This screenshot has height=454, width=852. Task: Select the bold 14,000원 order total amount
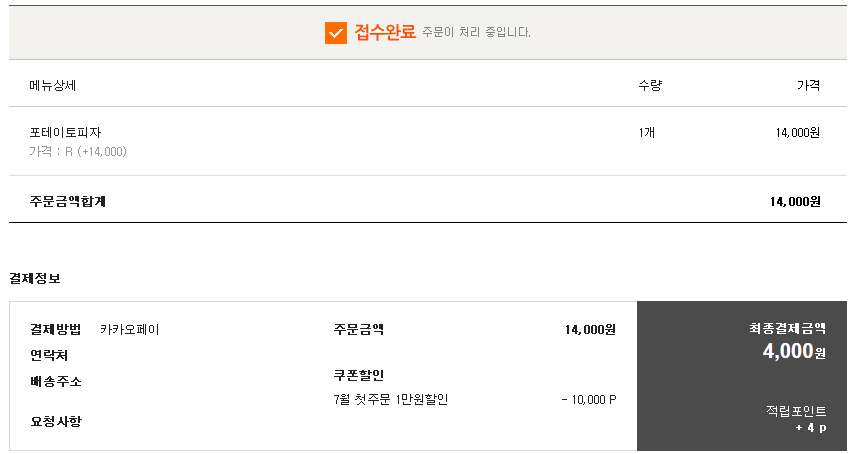point(795,201)
